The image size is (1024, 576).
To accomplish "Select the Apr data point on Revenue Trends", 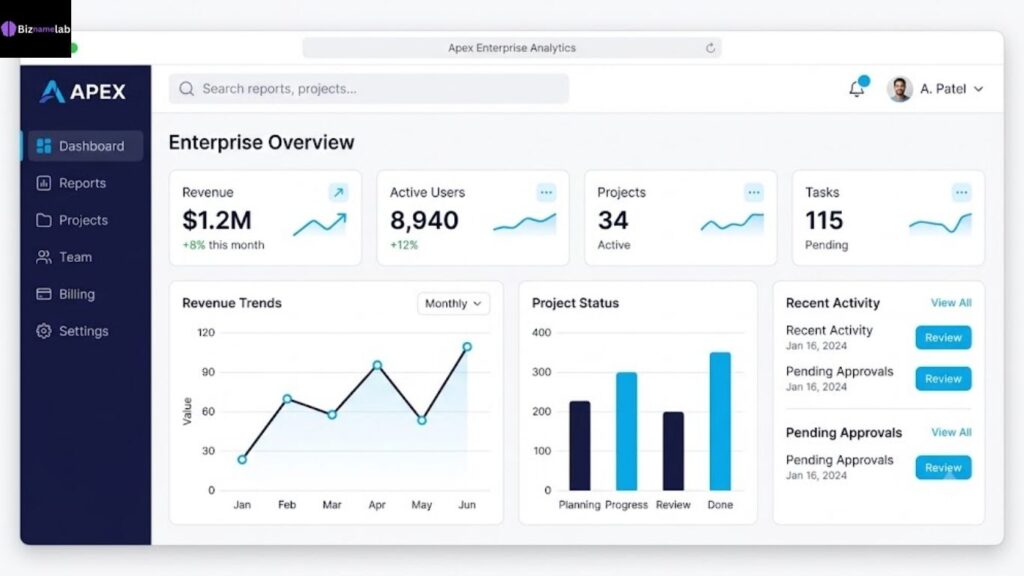I will point(377,365).
